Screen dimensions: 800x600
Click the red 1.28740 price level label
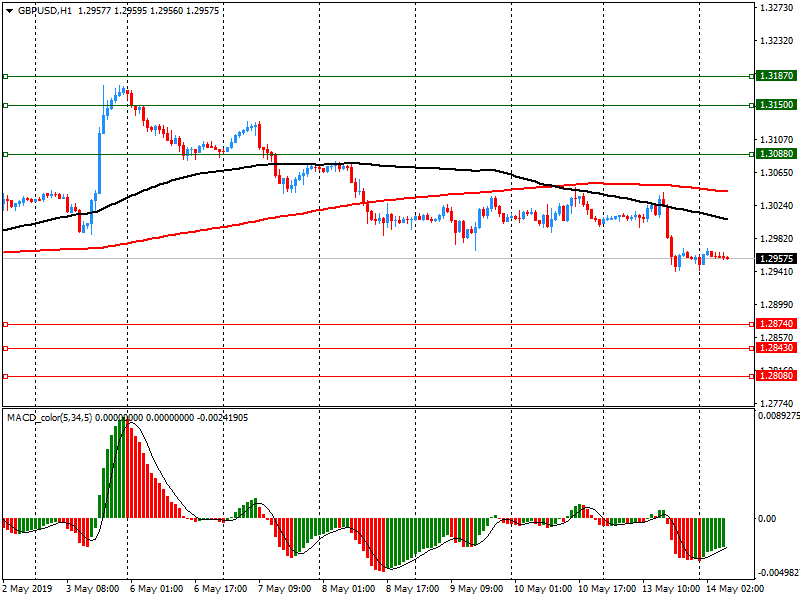(776, 324)
